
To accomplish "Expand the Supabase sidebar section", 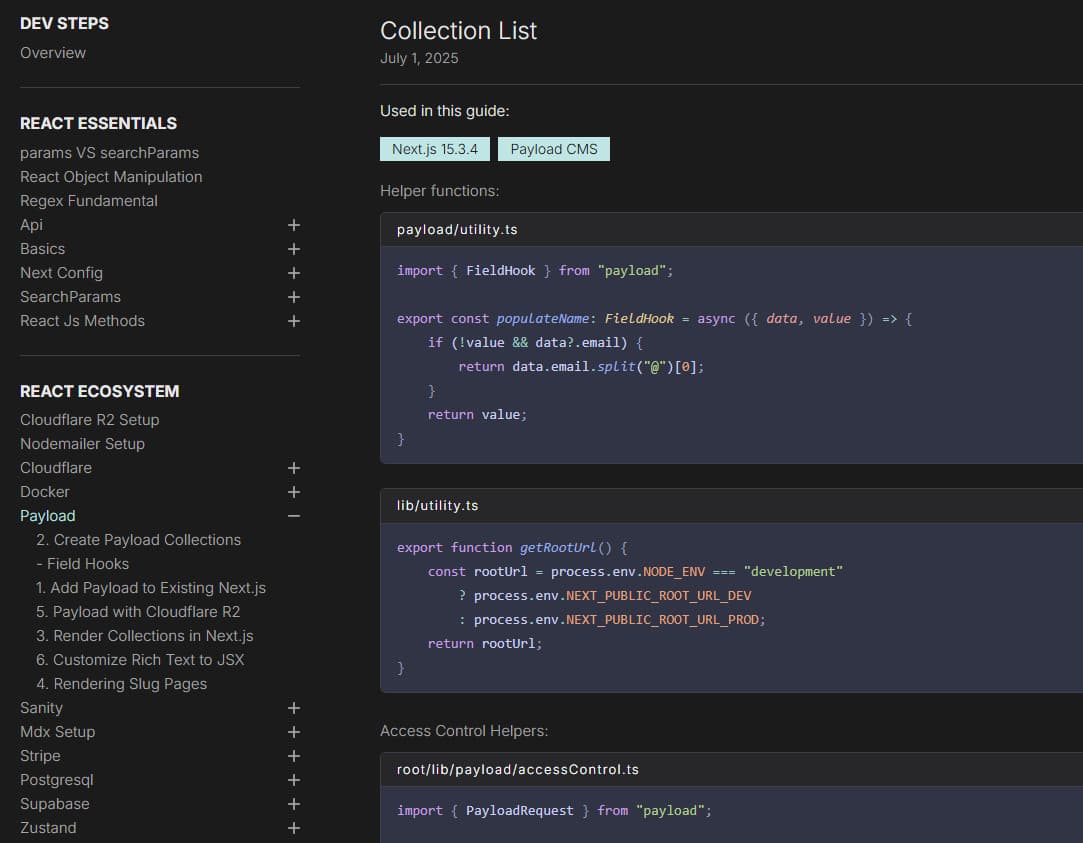I will pos(293,804).
